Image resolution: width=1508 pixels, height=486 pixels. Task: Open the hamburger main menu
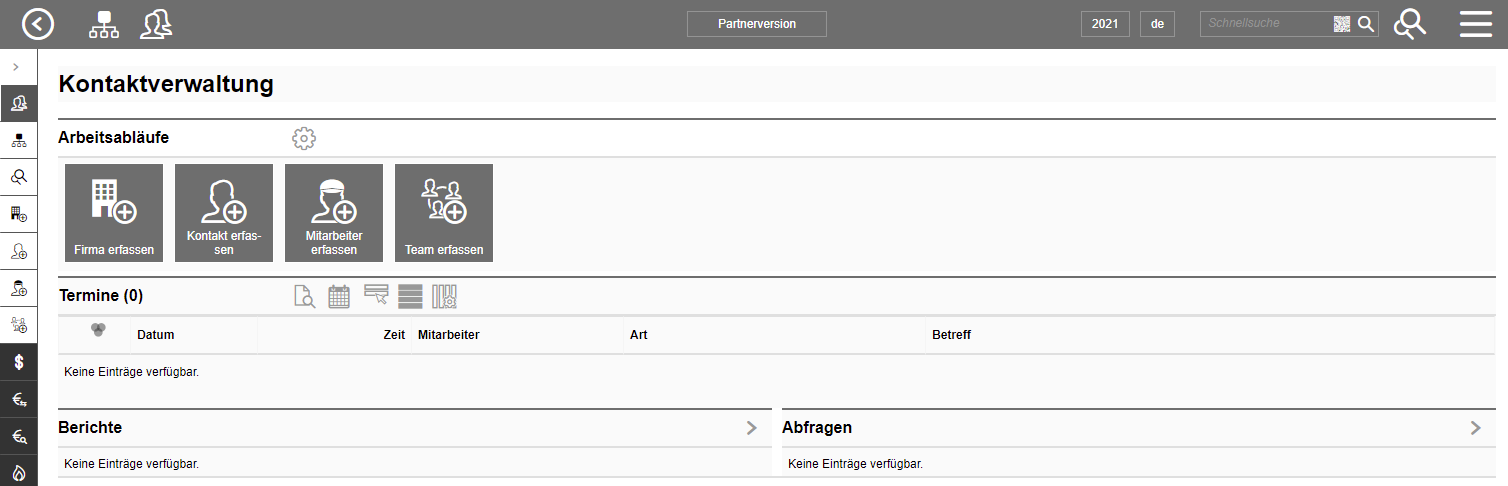(x=1475, y=24)
